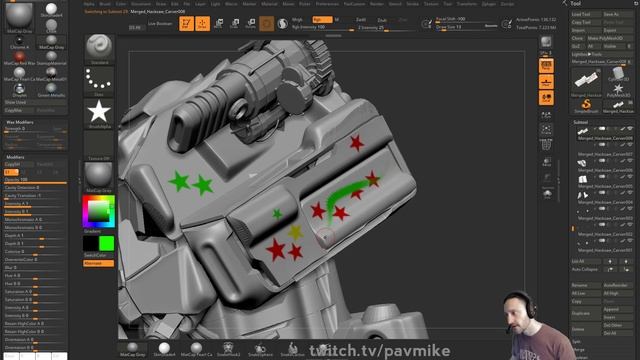Image resolution: width=640 pixels, height=360 pixels.
Task: Click the large Merged_Hacksaw tool thumbnail
Action: 586,82
